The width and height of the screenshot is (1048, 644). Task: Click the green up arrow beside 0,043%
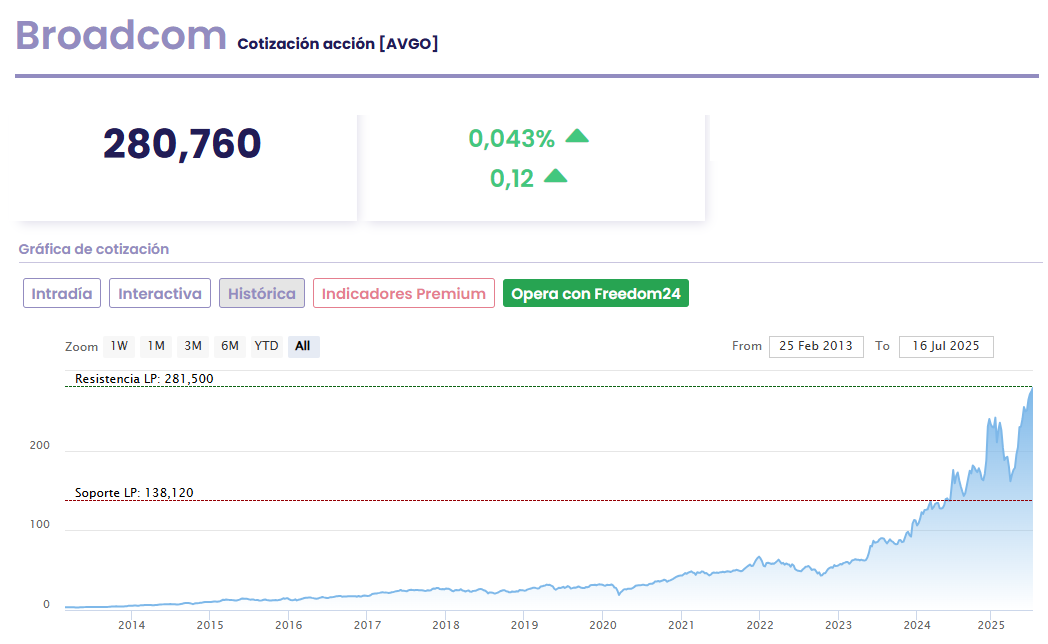point(577,137)
